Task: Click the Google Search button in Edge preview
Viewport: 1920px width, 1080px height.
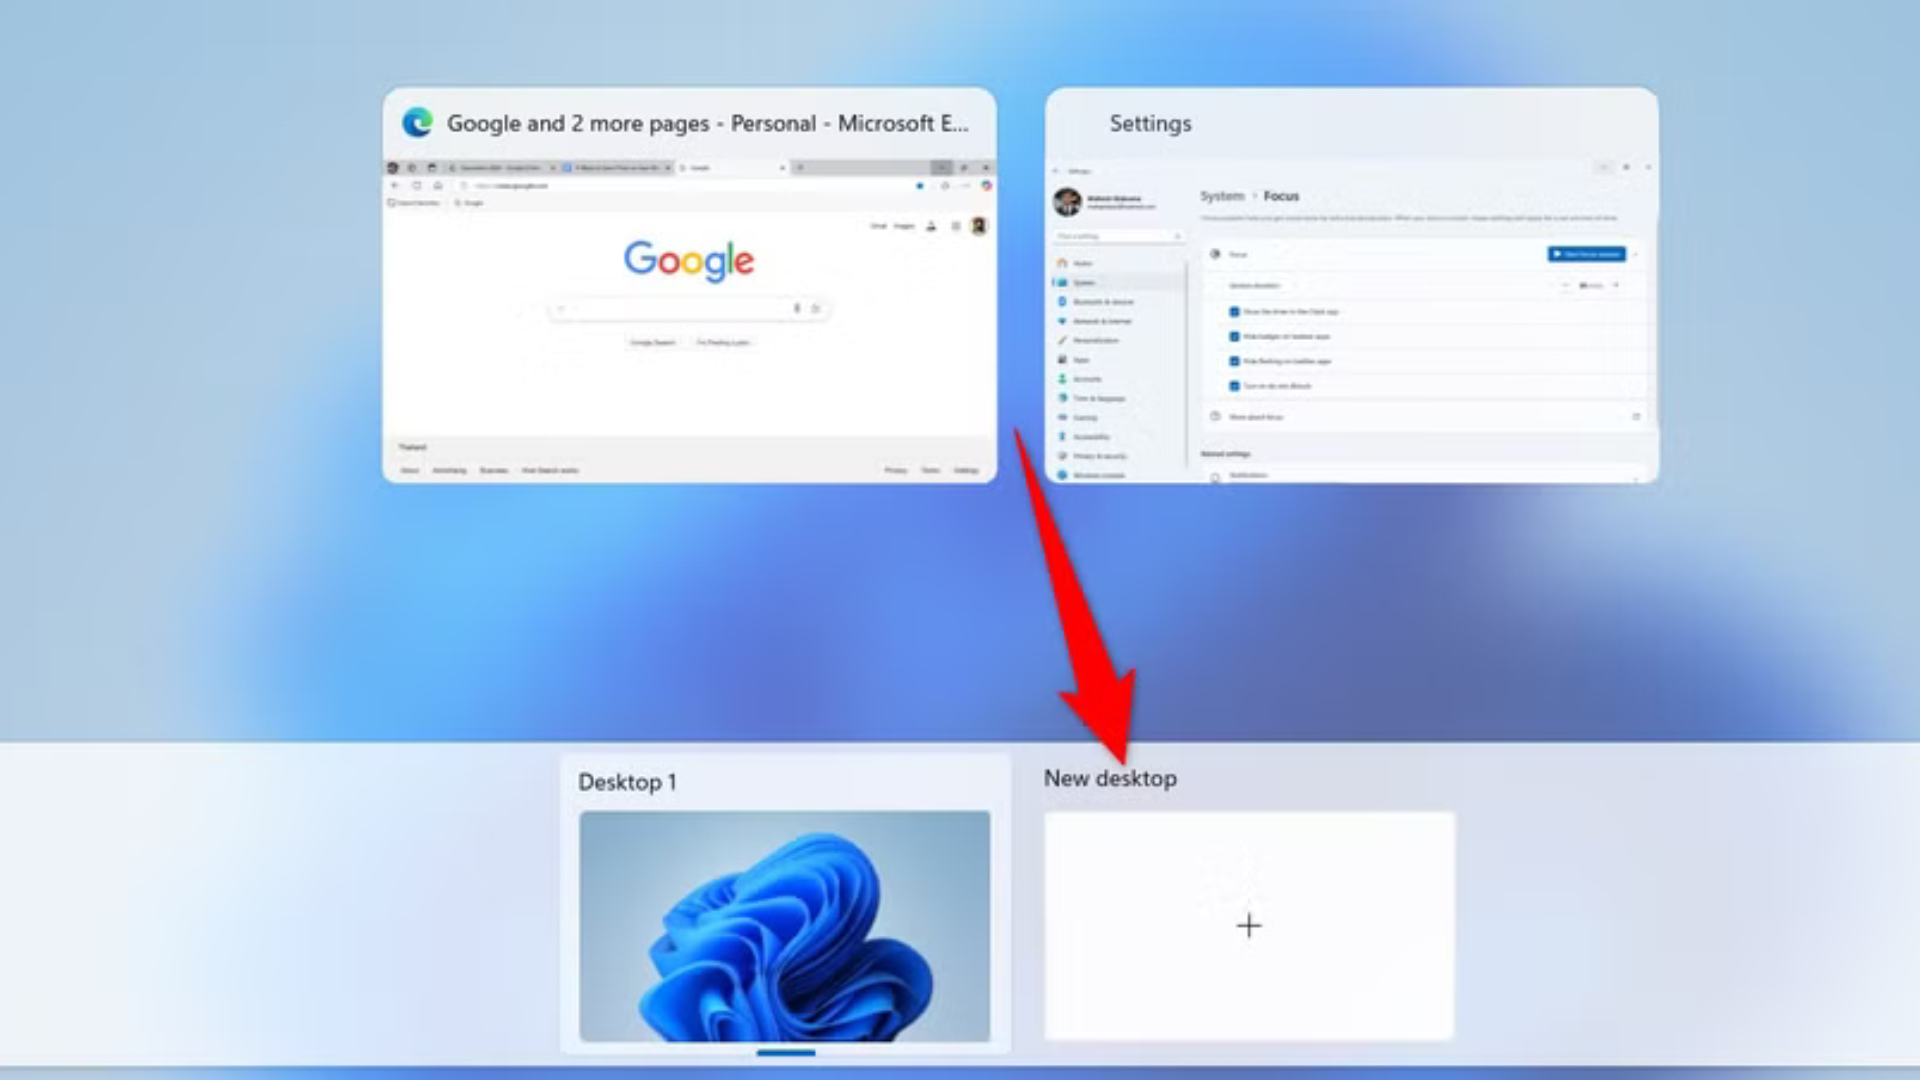Action: 652,342
